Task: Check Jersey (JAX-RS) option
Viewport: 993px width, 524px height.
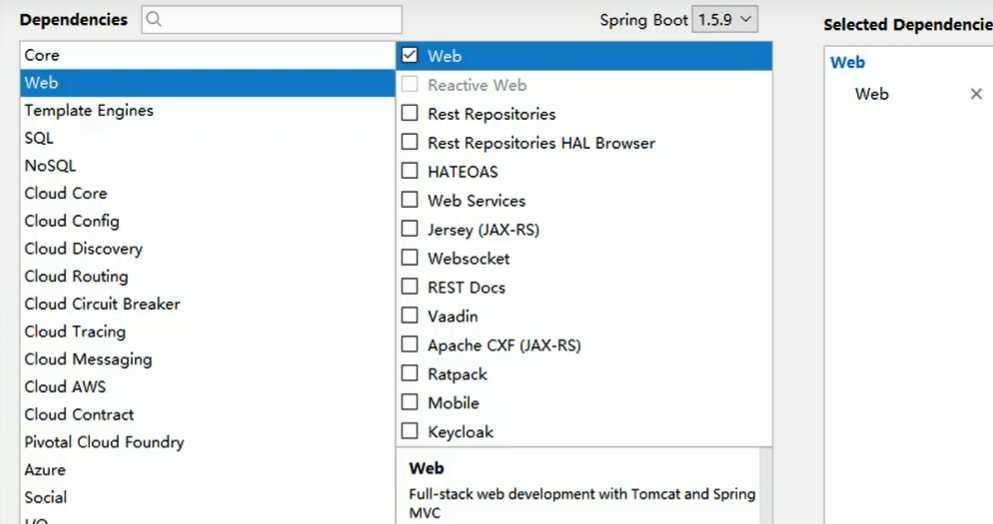Action: (x=410, y=229)
